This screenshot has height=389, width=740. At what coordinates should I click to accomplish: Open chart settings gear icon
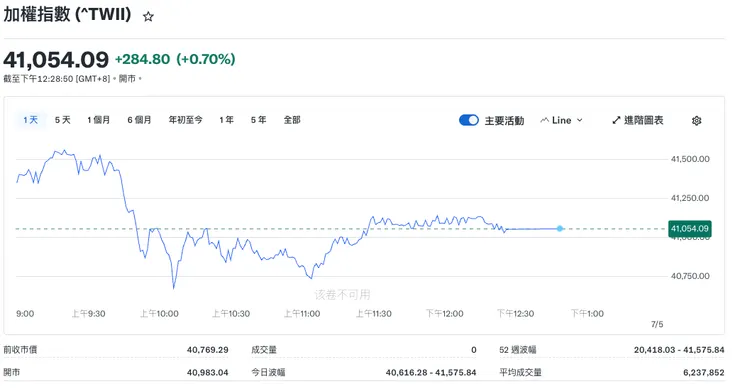coord(697,121)
